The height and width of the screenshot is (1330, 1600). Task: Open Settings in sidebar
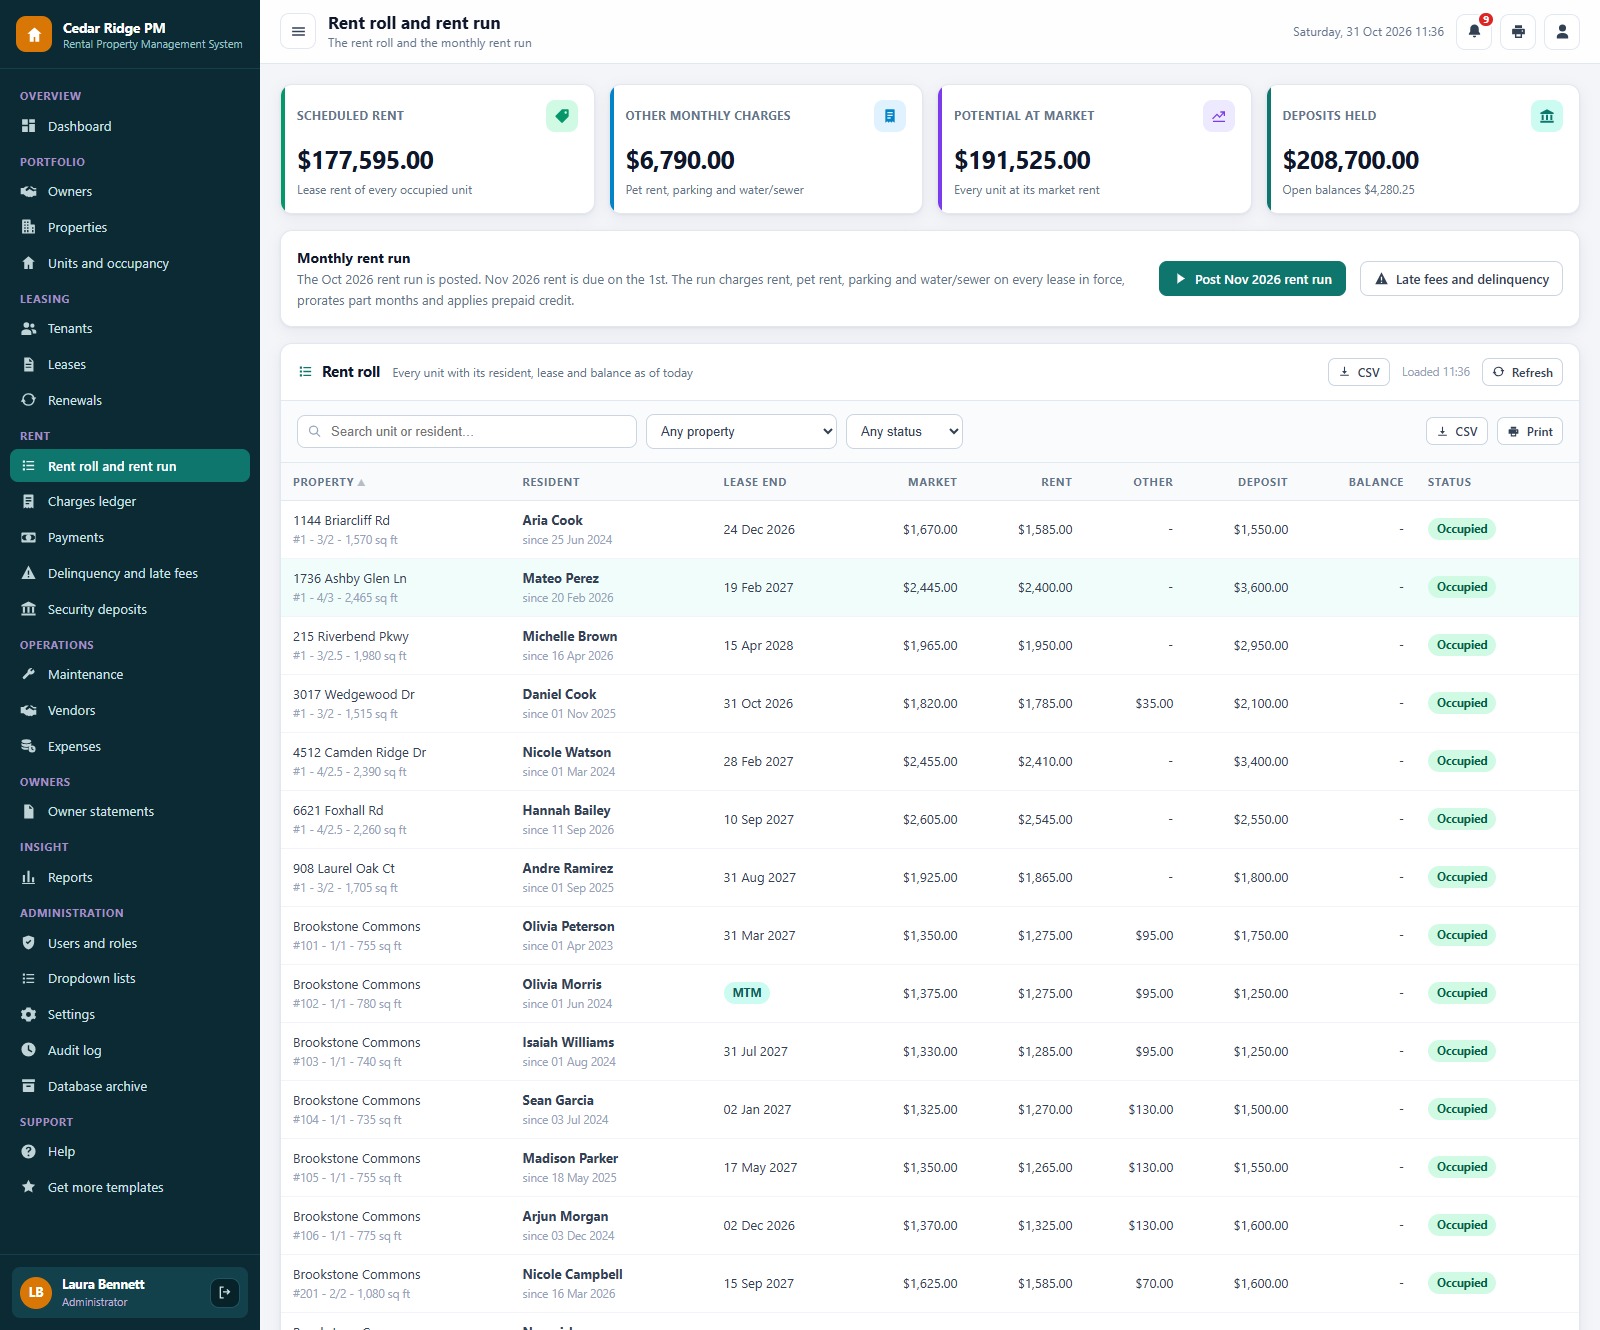click(x=130, y=1014)
